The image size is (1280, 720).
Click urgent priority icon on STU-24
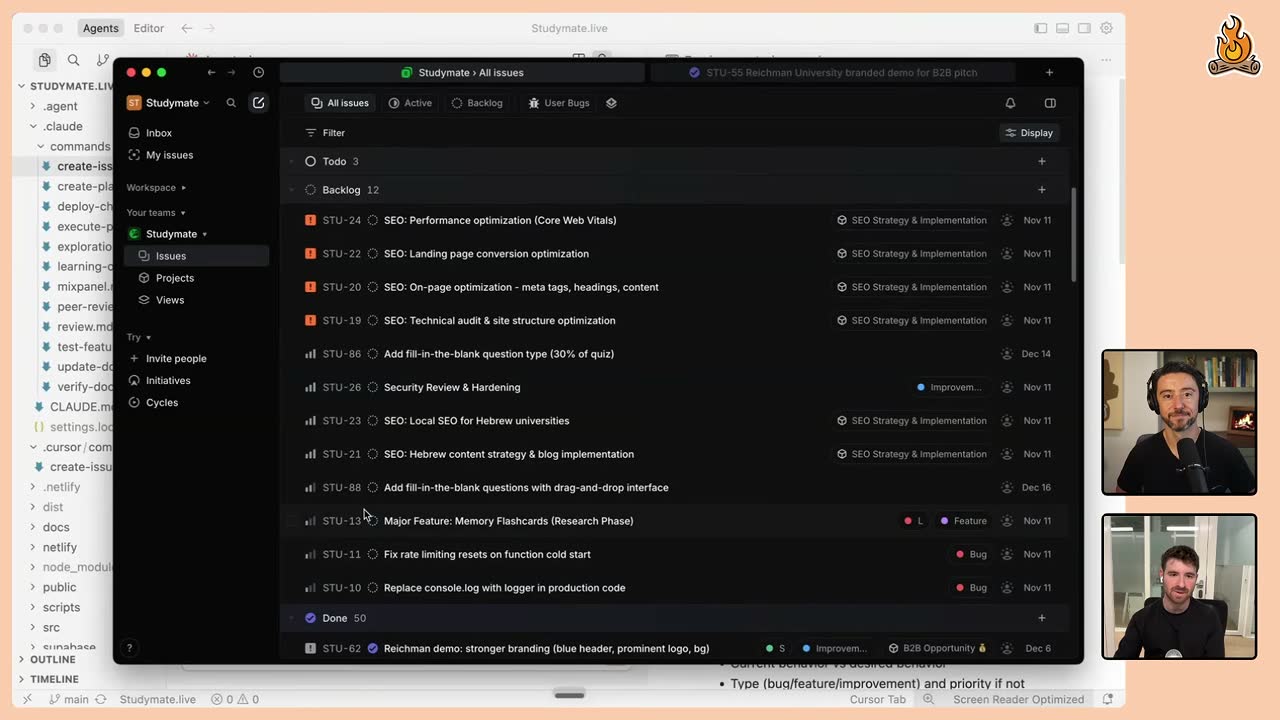tap(310, 220)
